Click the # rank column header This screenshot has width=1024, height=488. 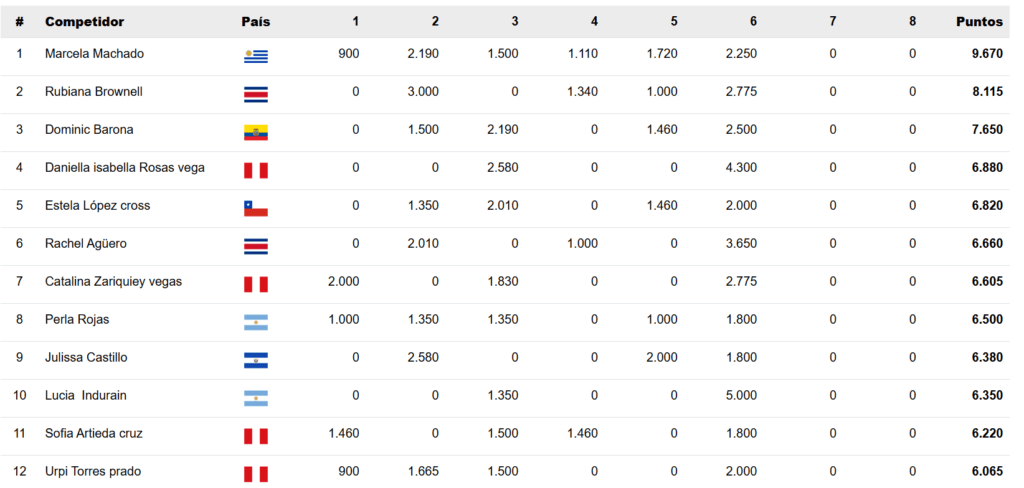pyautogui.click(x=20, y=22)
